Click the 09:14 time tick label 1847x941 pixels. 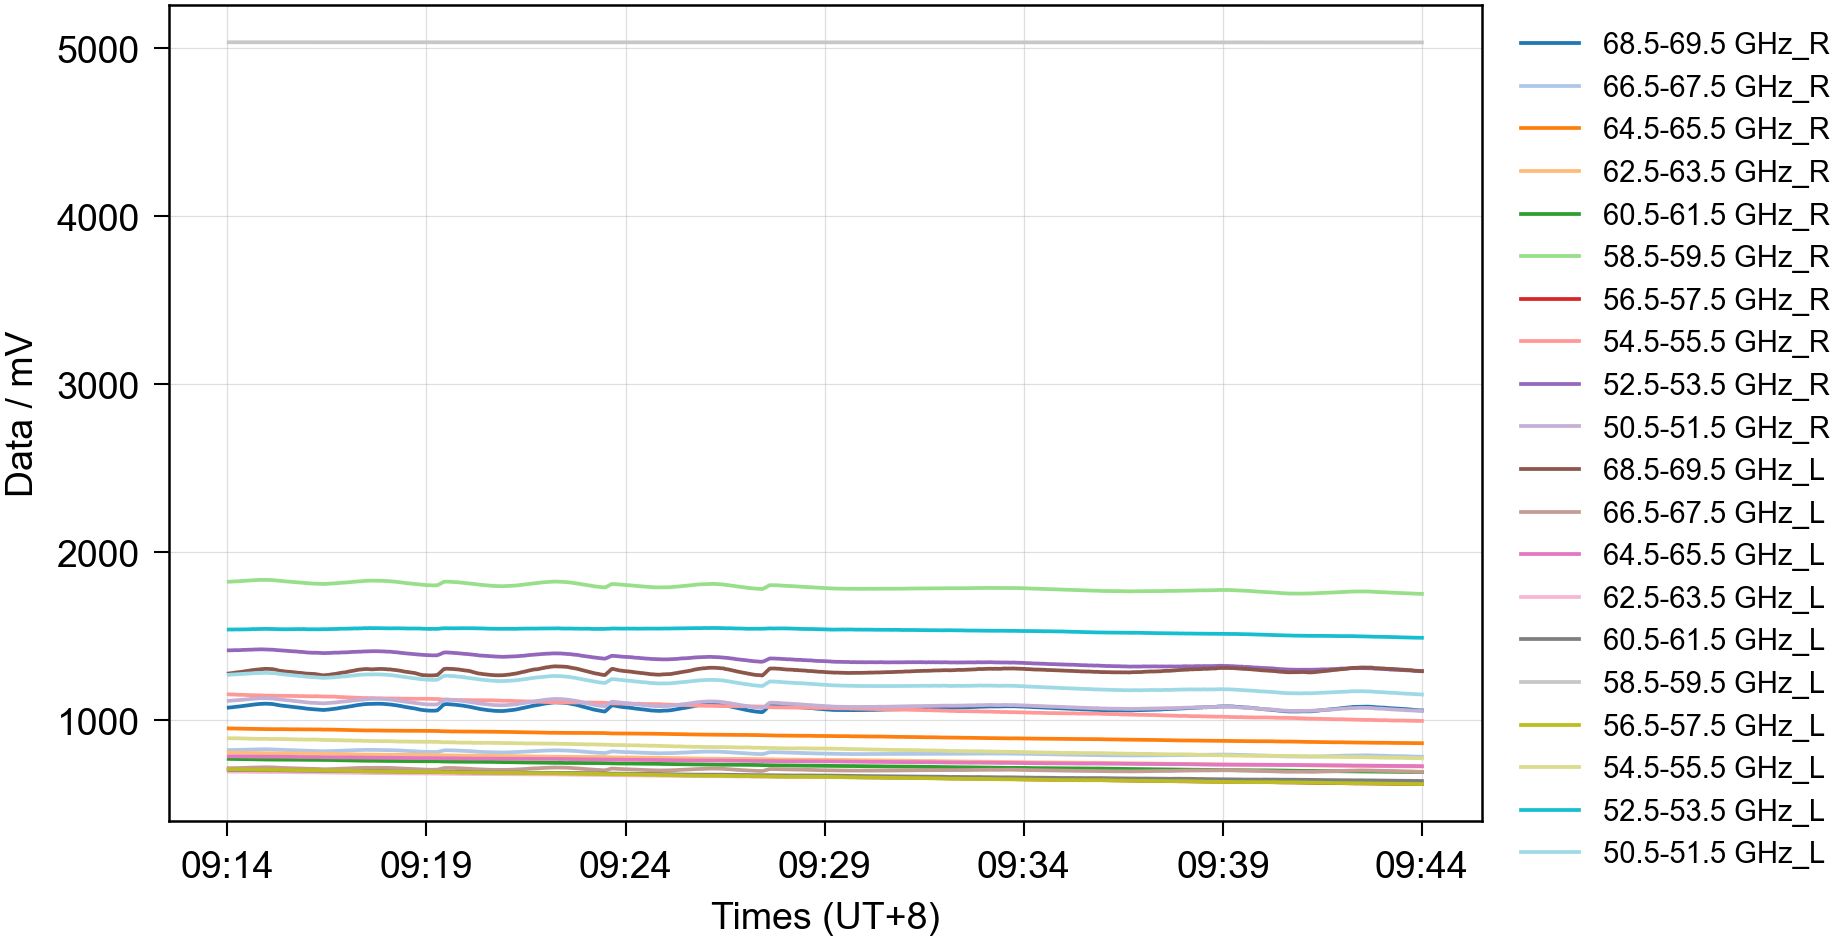click(227, 865)
